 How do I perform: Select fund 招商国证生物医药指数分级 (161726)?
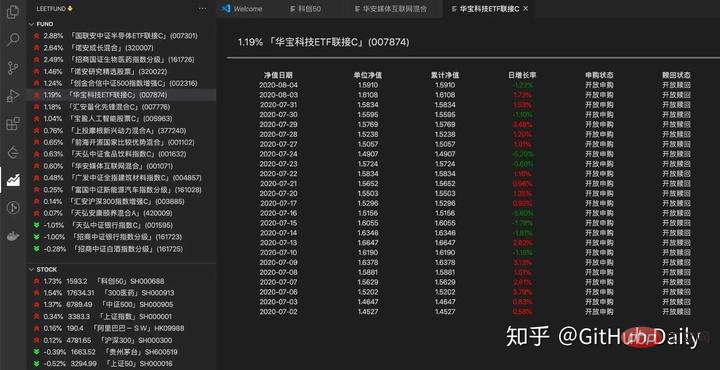click(x=122, y=60)
